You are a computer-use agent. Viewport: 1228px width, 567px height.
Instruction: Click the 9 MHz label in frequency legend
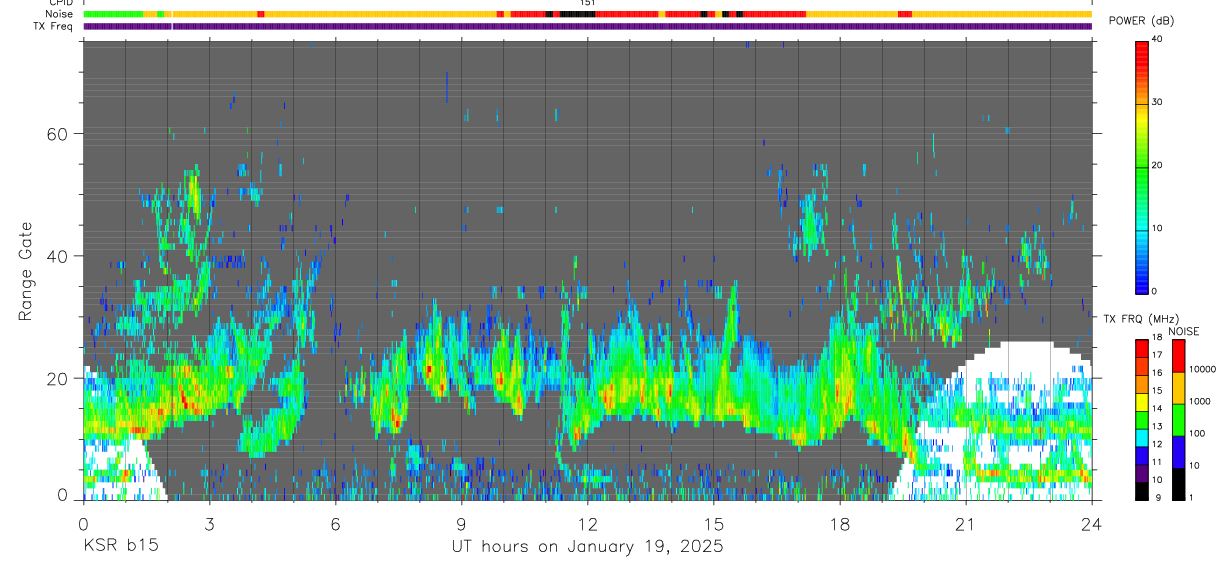[1156, 498]
